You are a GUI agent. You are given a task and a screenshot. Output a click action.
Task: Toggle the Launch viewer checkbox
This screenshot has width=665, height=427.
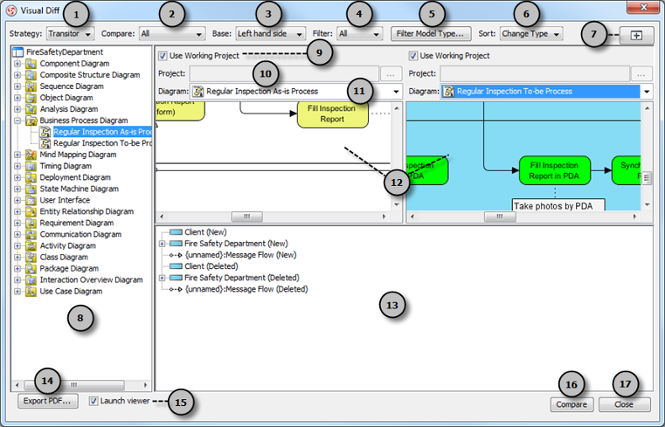click(x=94, y=401)
